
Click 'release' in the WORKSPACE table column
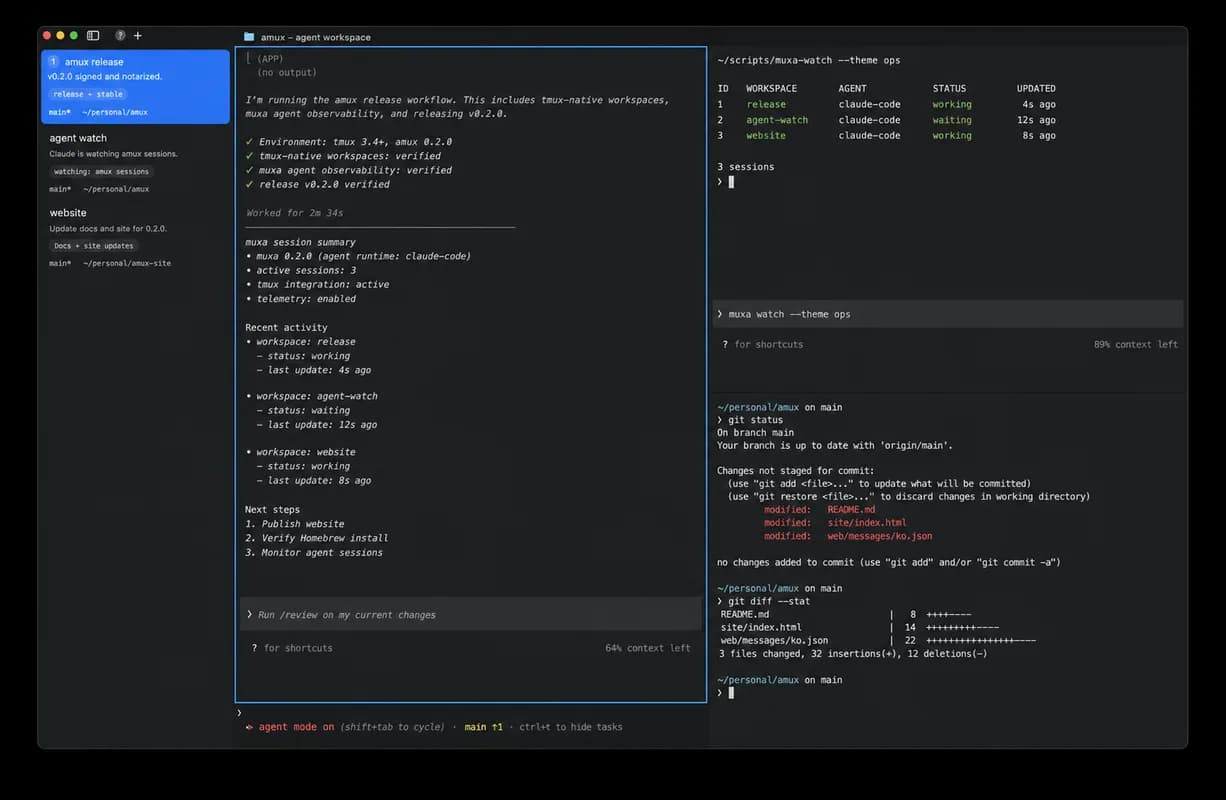click(x=766, y=104)
